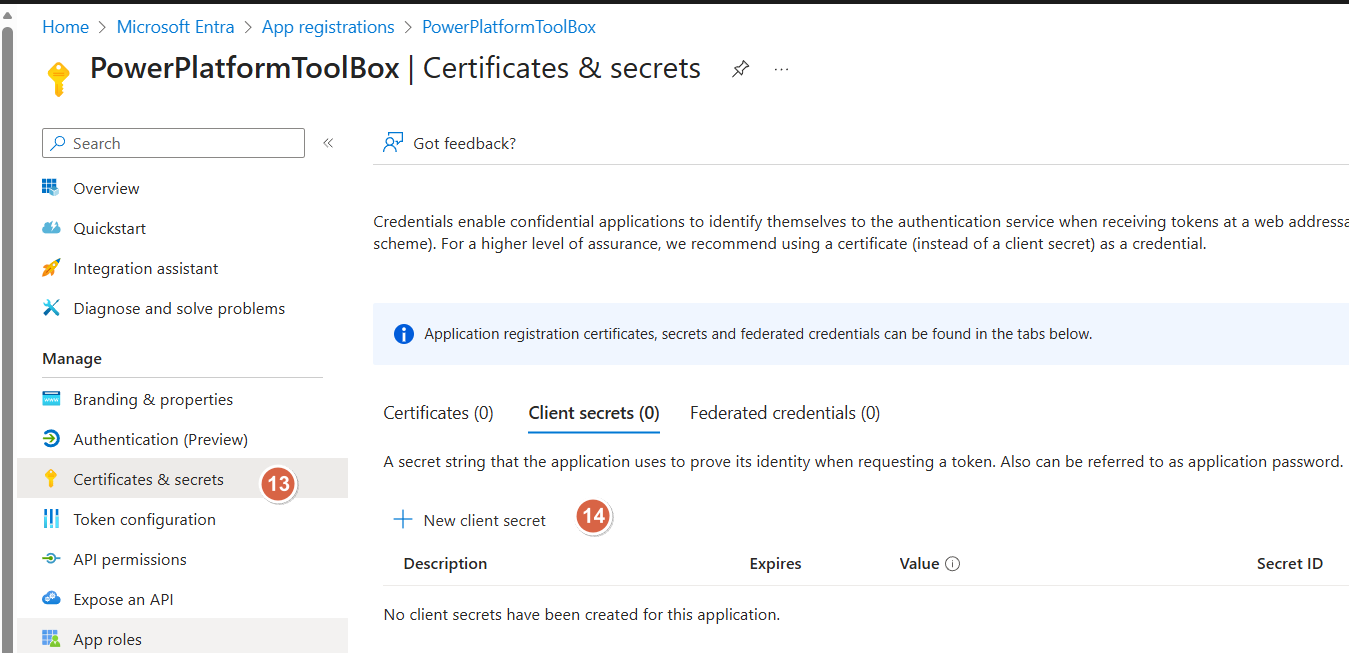Pin the Certificates & secrets page
1349x653 pixels.
click(x=740, y=68)
